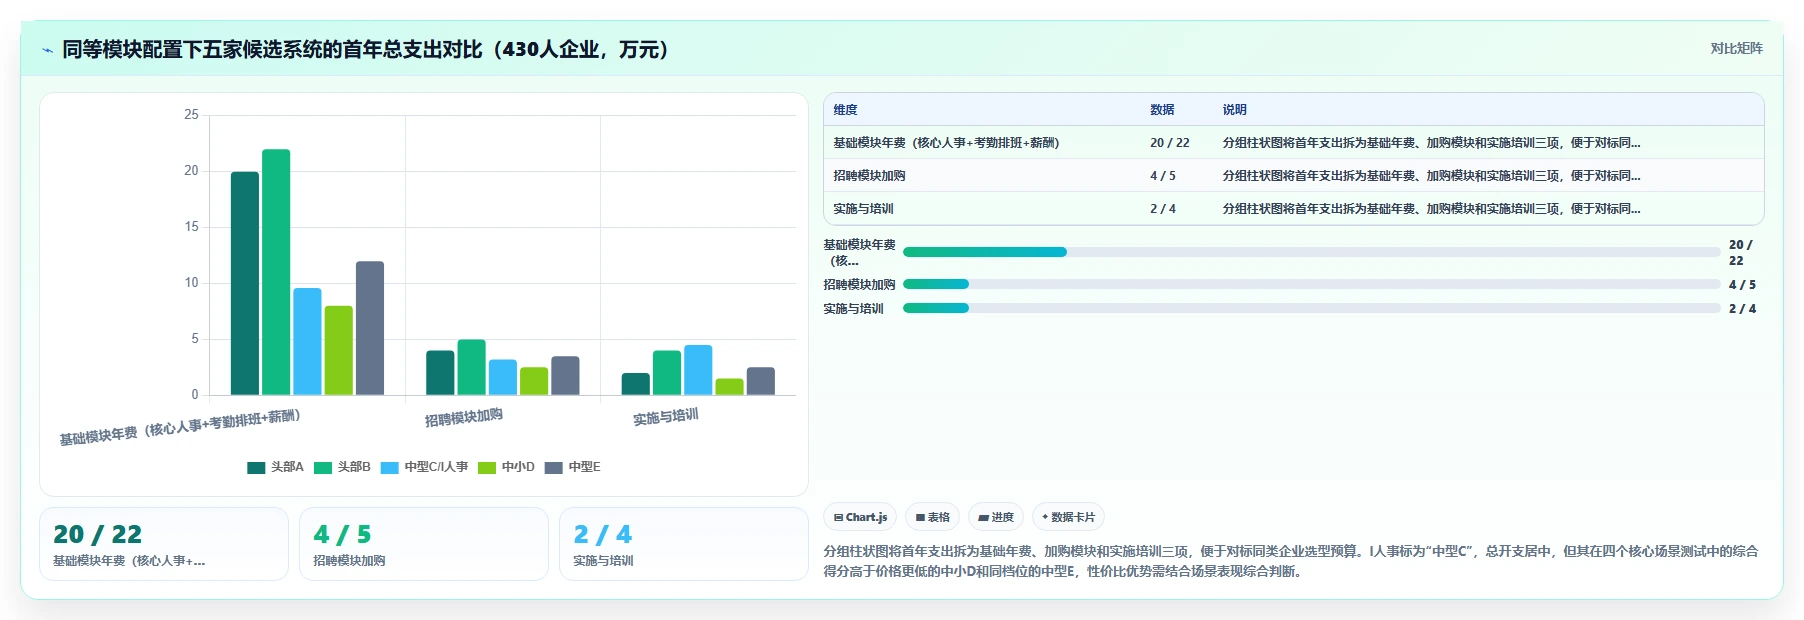Click table value 4 / 5
This screenshot has height=620, width=1804.
1163,176
